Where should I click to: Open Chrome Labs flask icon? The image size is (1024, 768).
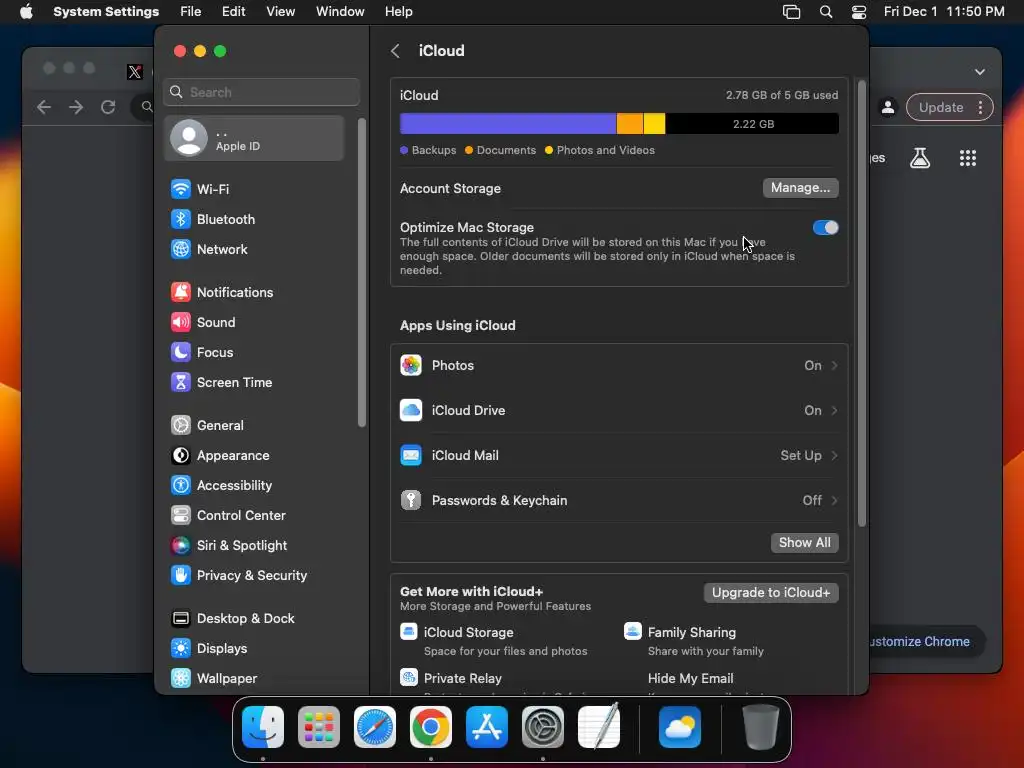[920, 158]
